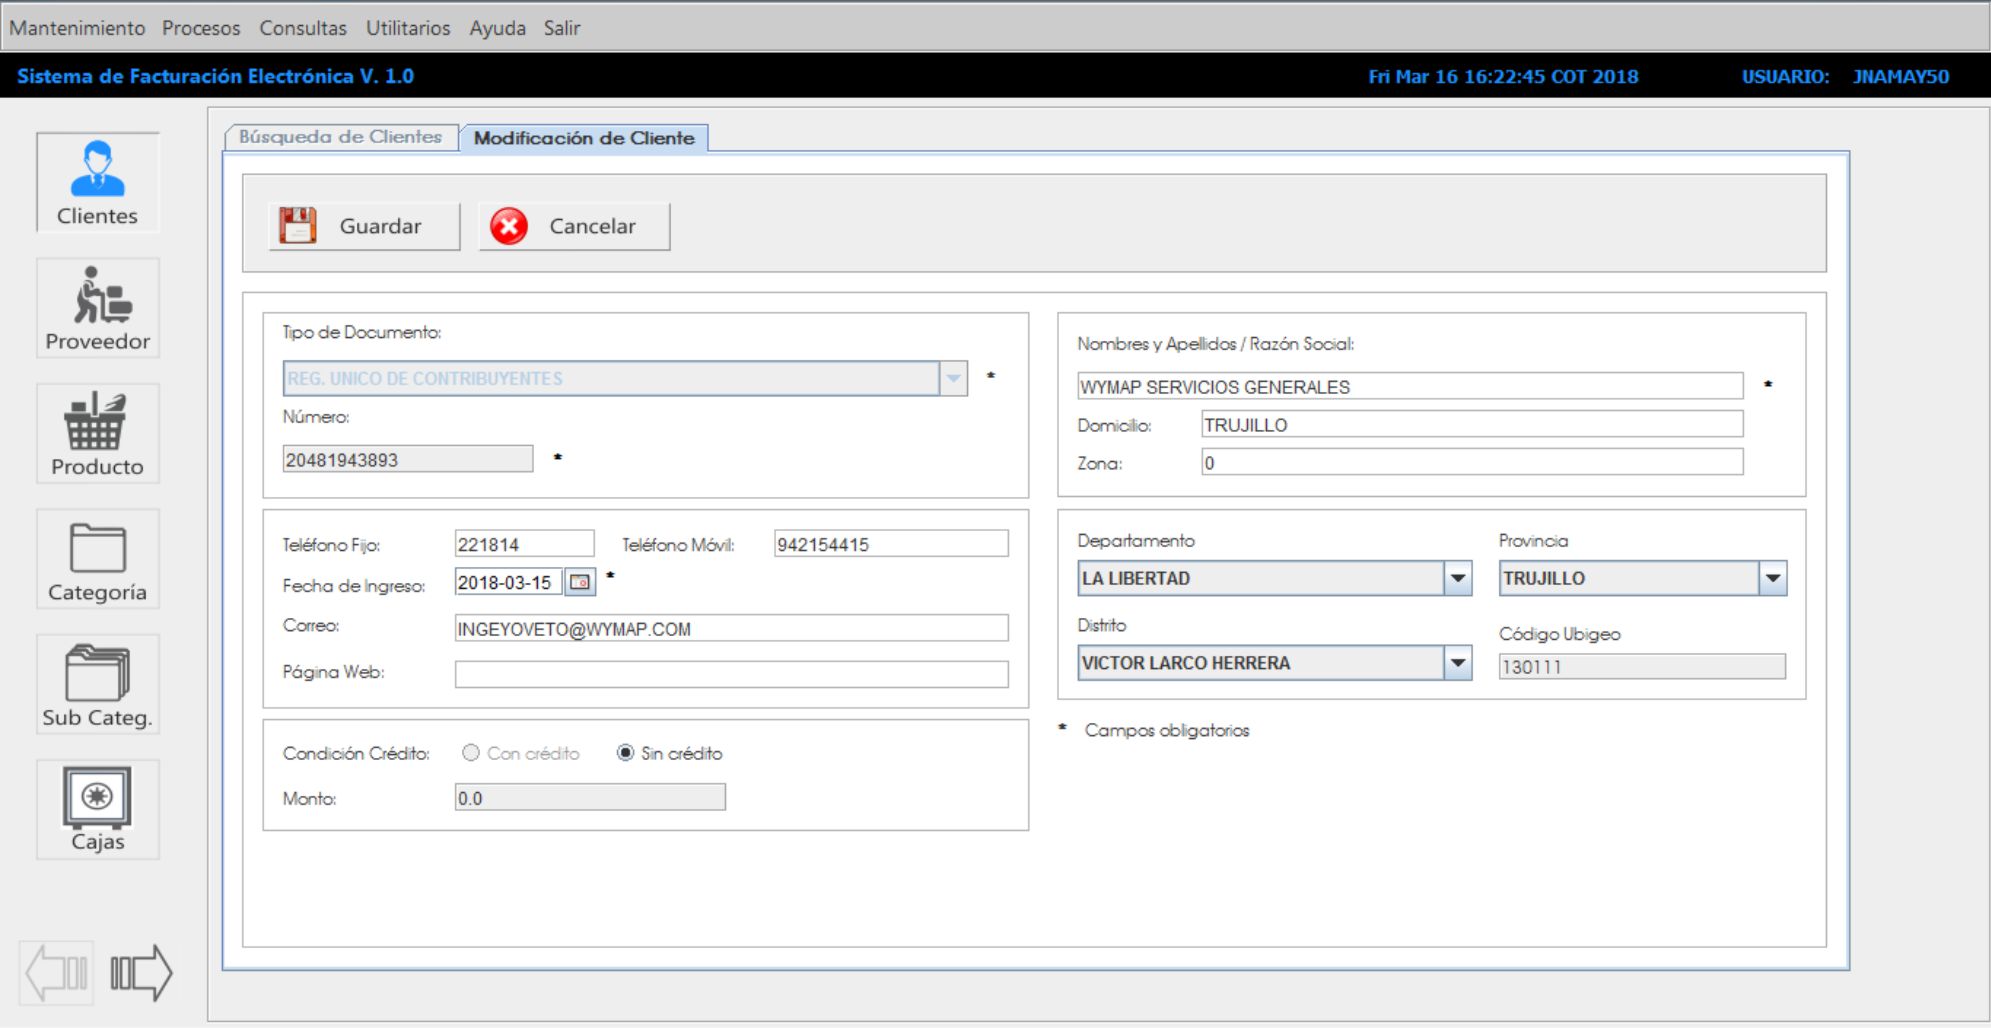The width and height of the screenshot is (1991, 1028).
Task: Click the left arrow navigation icon
Action: pos(57,972)
